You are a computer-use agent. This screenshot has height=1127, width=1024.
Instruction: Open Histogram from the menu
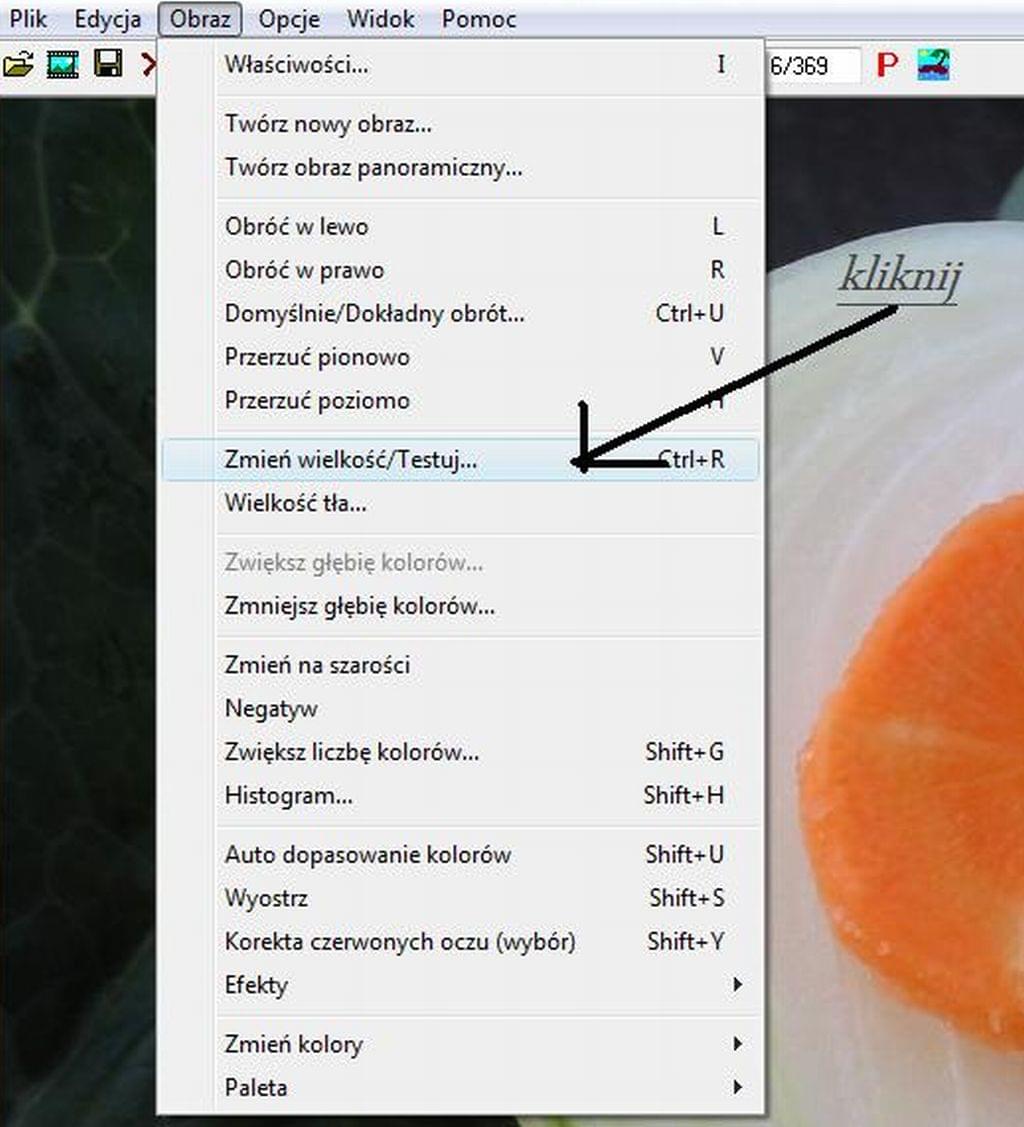(460, 796)
